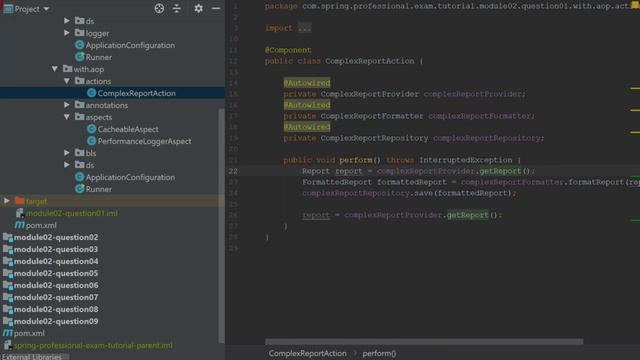Click the actions folder icon
This screenshot has height=360, width=640.
pos(80,81)
